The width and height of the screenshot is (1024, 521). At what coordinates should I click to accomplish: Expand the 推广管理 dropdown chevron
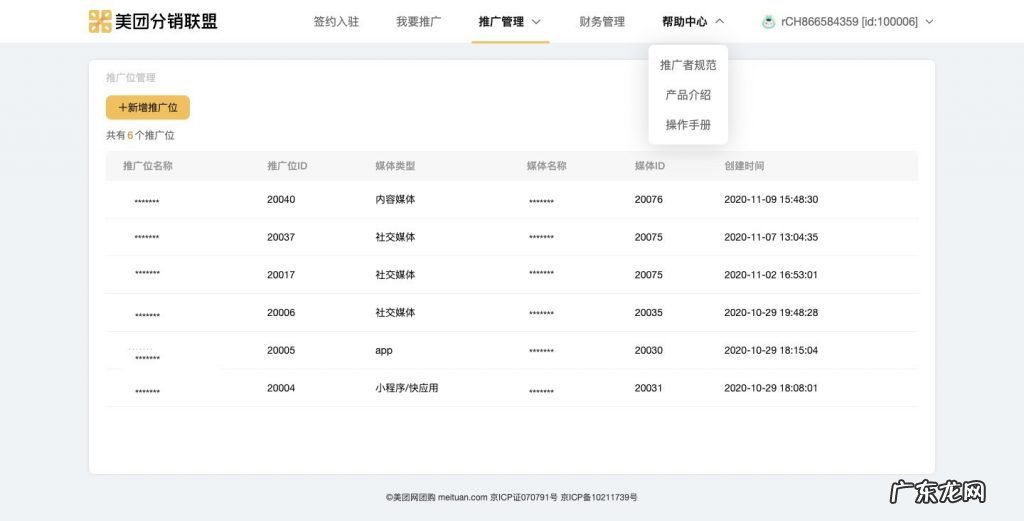point(536,22)
